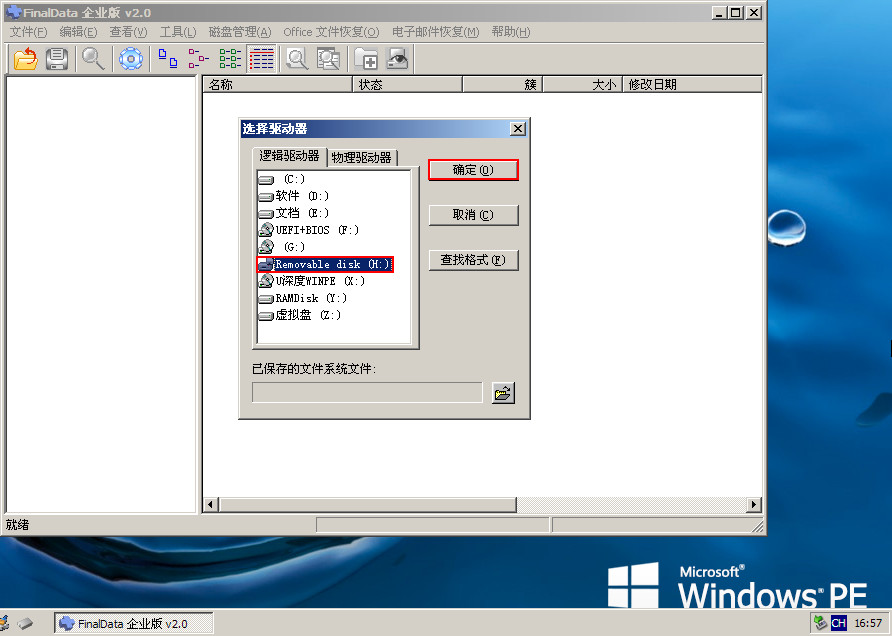Open the 磁盘管理(A) menu

click(x=240, y=32)
